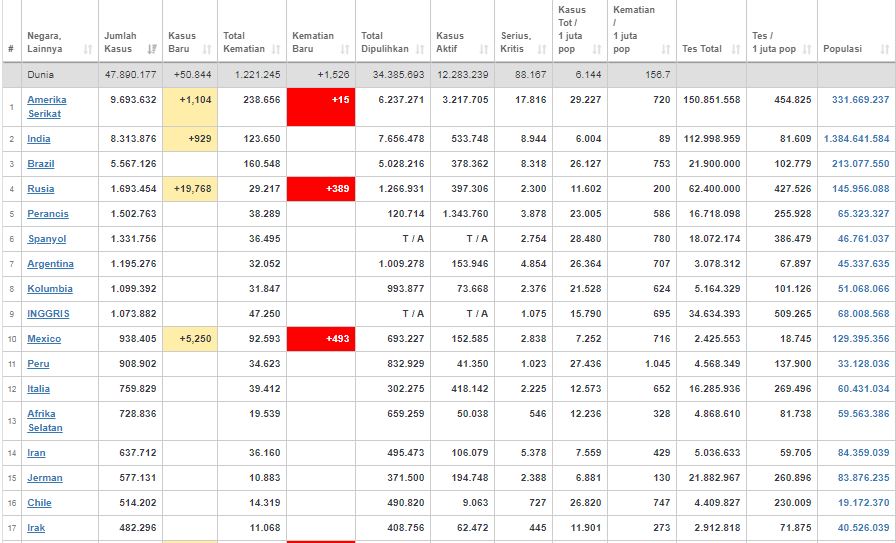Open the Chile country link
Screen dimensions: 896x543
[39, 503]
